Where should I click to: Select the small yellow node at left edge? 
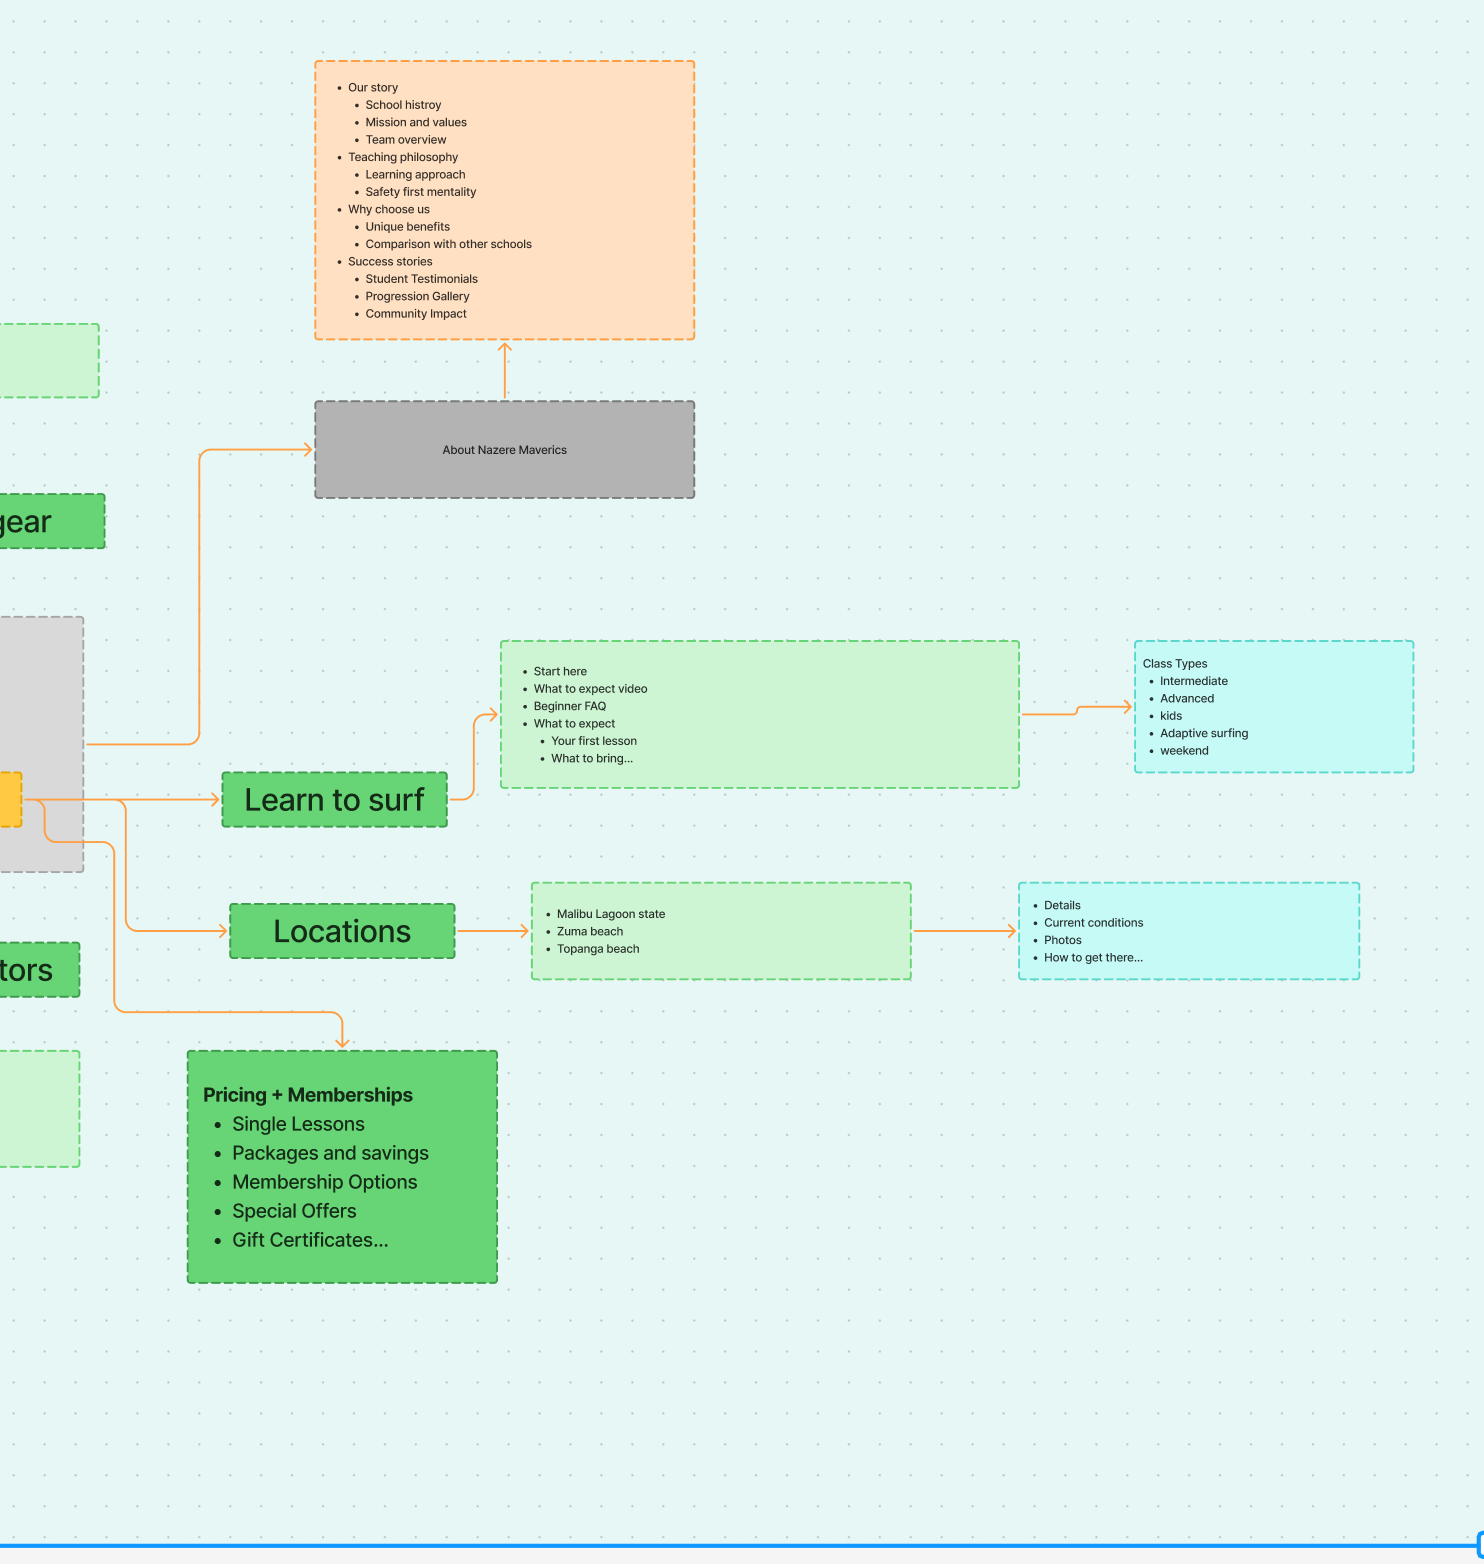(10, 799)
